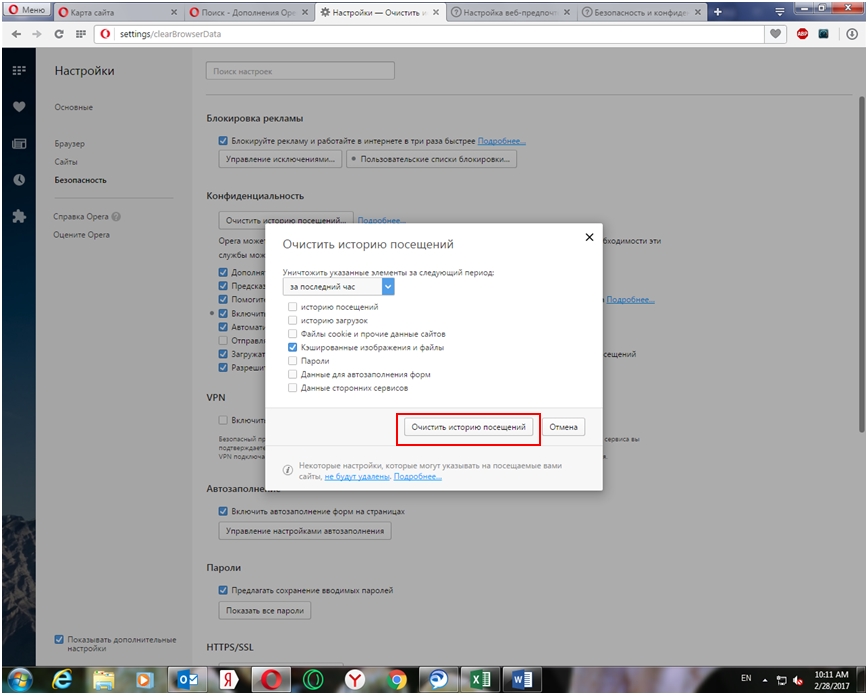Image resolution: width=868 pixels, height=695 pixels.
Task: Open Подробнее link in dialog footer
Action: [x=417, y=476]
